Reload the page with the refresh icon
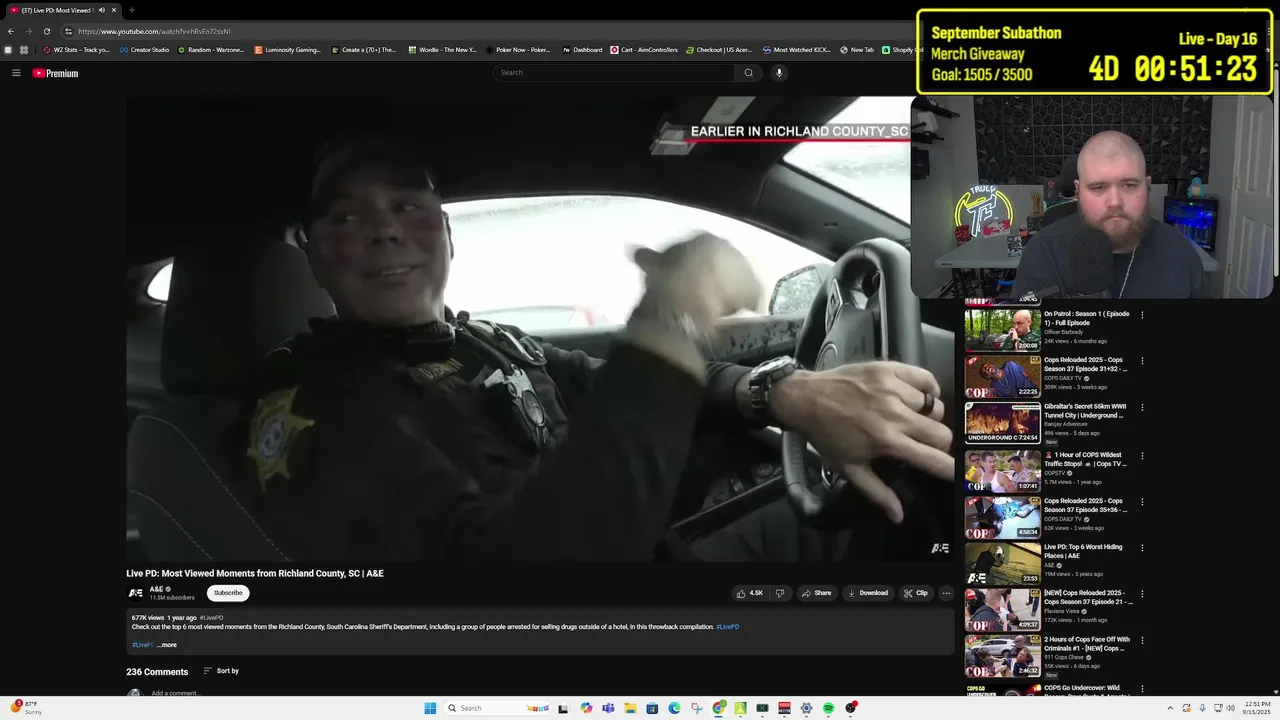The height and width of the screenshot is (720, 1280). coord(46,31)
